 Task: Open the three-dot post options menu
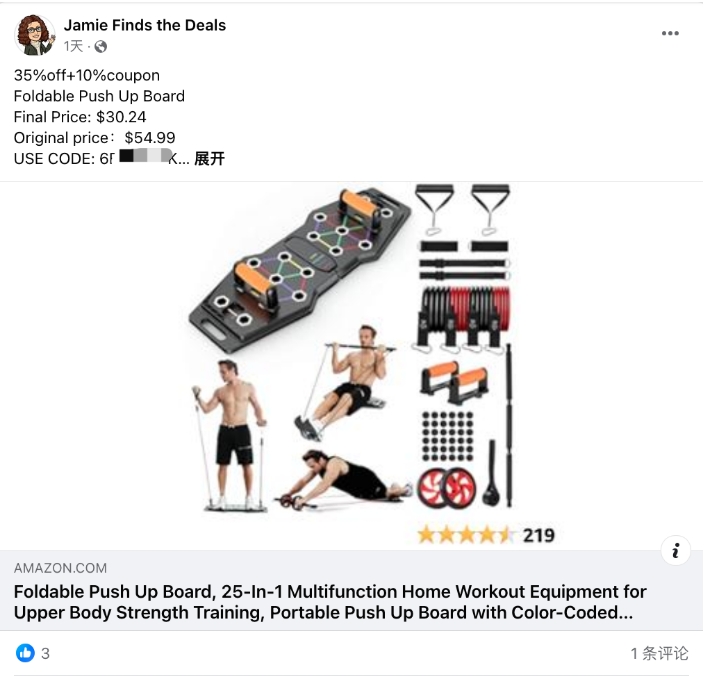point(670,33)
